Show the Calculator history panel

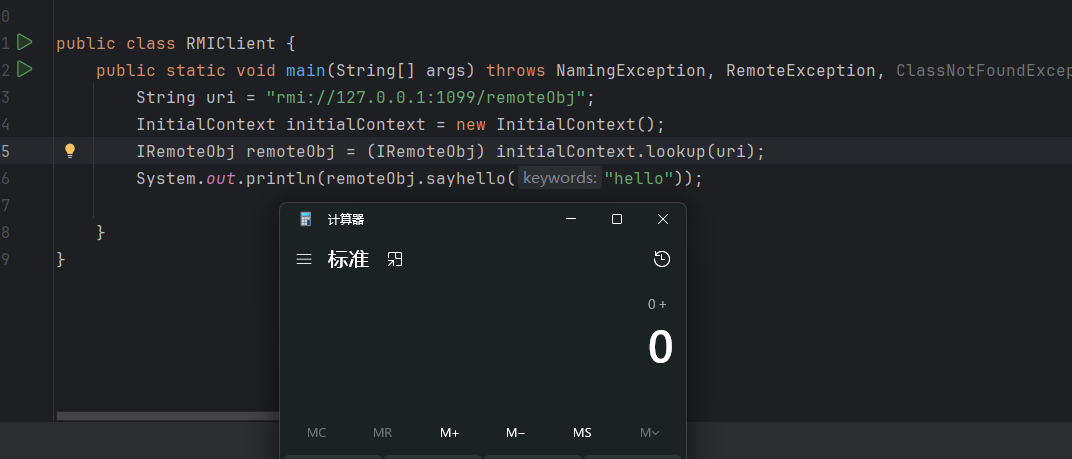[x=661, y=260]
